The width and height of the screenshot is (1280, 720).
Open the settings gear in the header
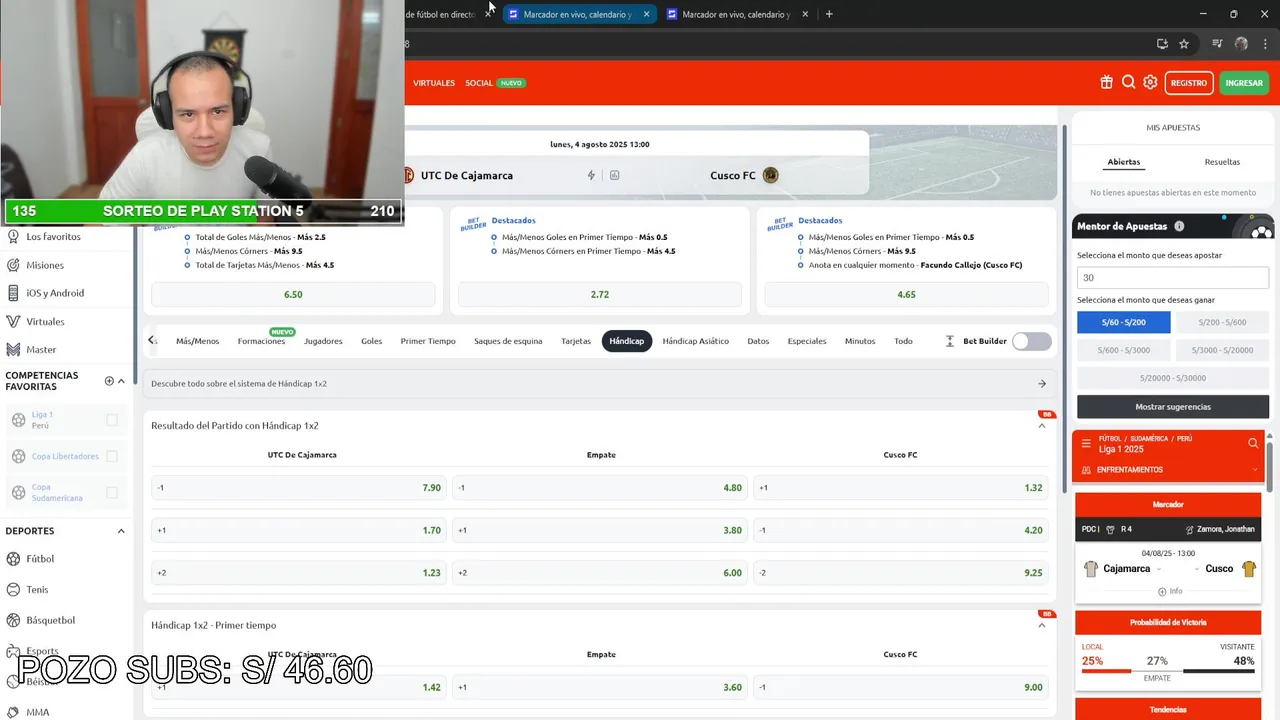[1150, 83]
